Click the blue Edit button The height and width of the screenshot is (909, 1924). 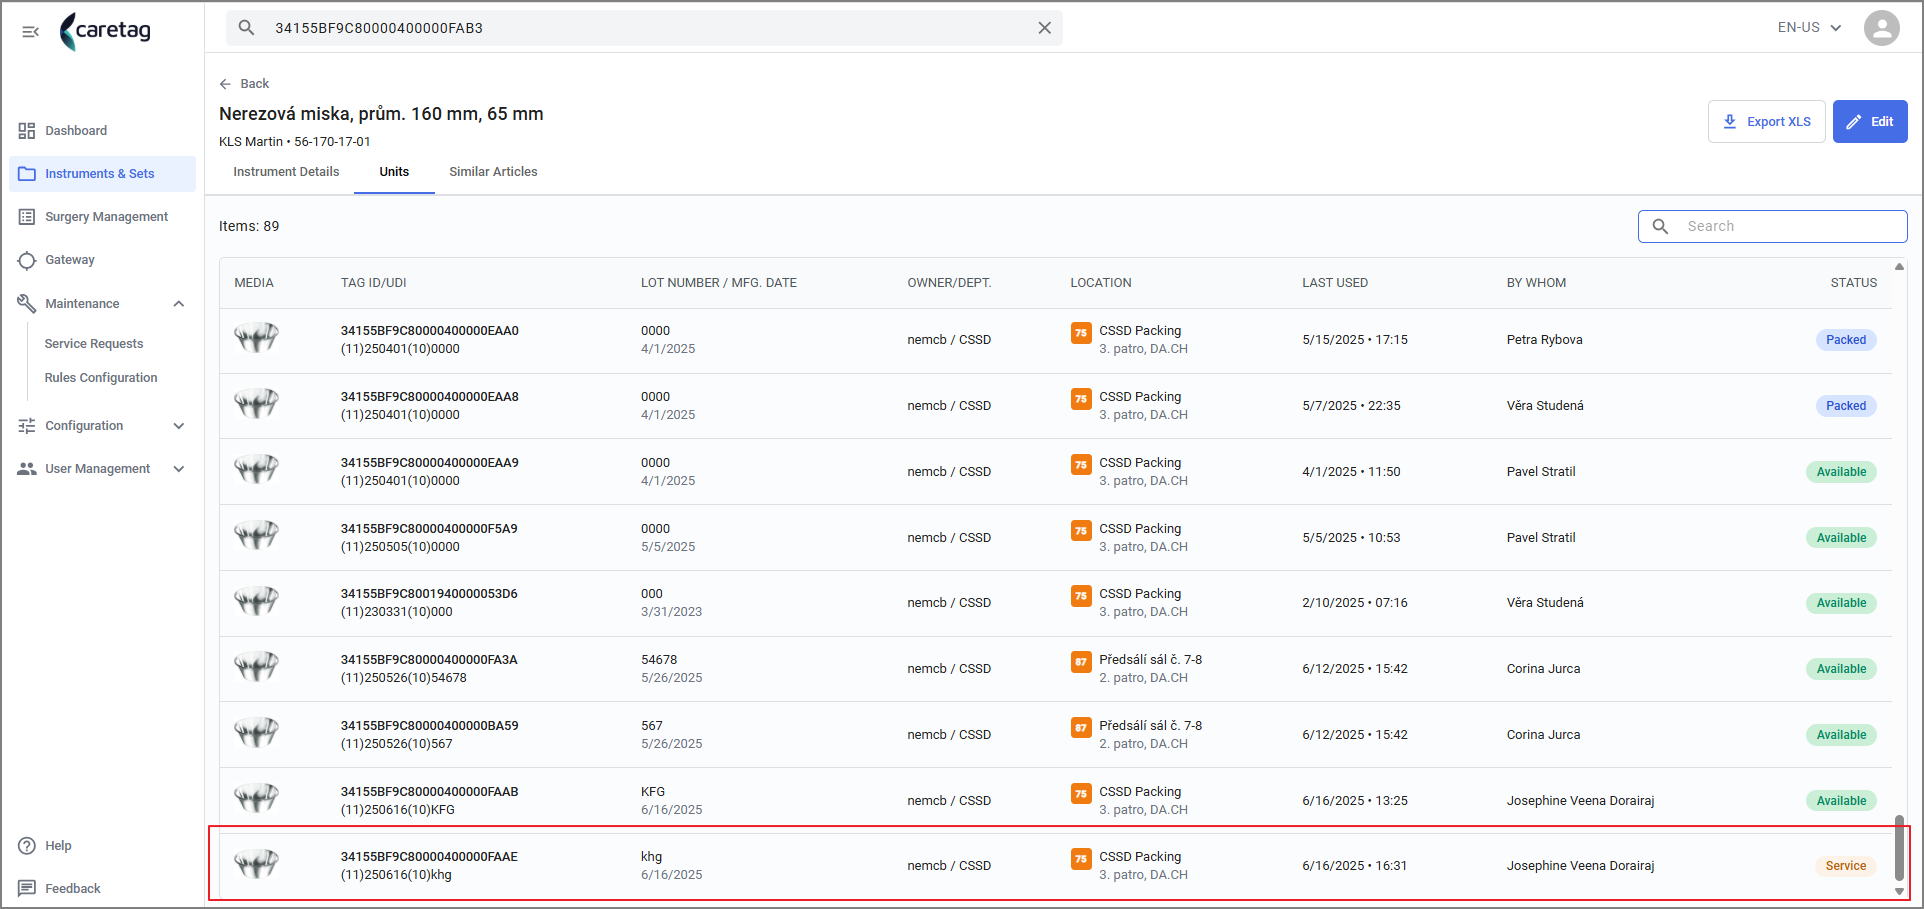click(x=1870, y=122)
